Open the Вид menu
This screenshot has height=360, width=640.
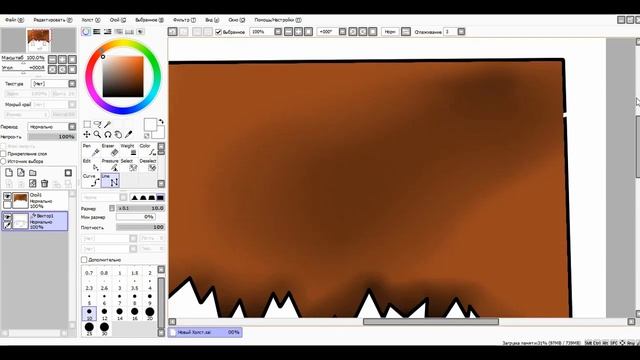212,20
